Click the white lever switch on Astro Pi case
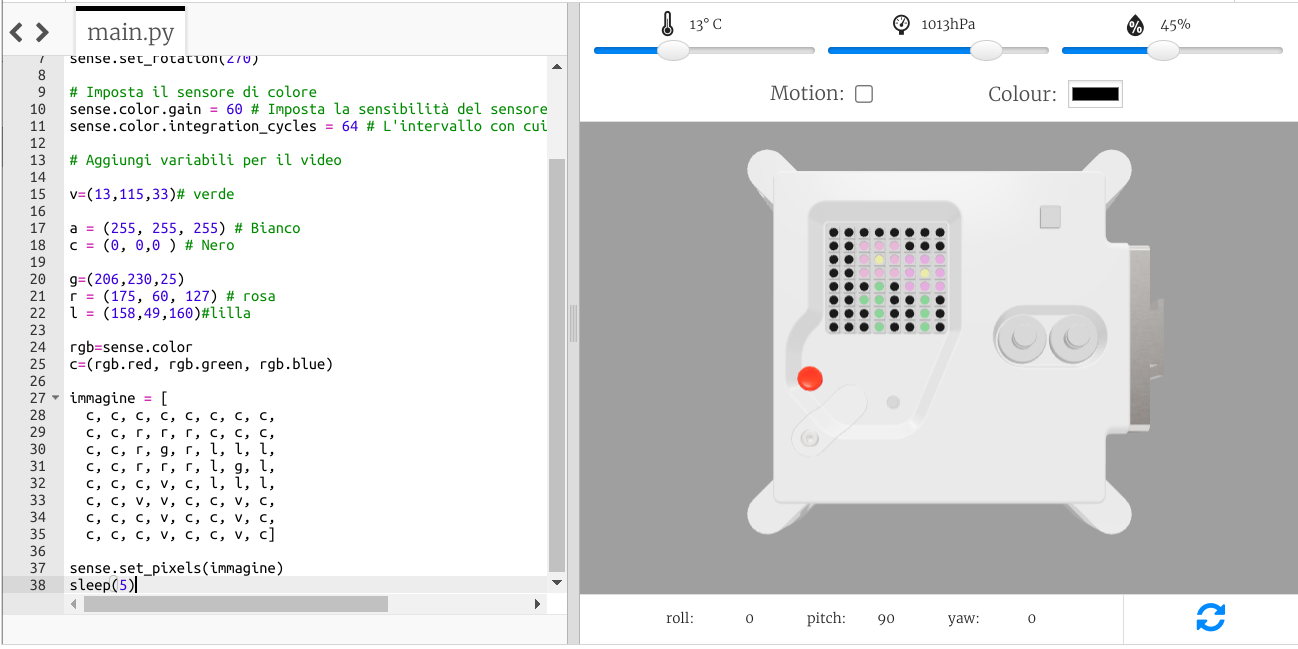This screenshot has width=1298, height=649. click(x=829, y=421)
